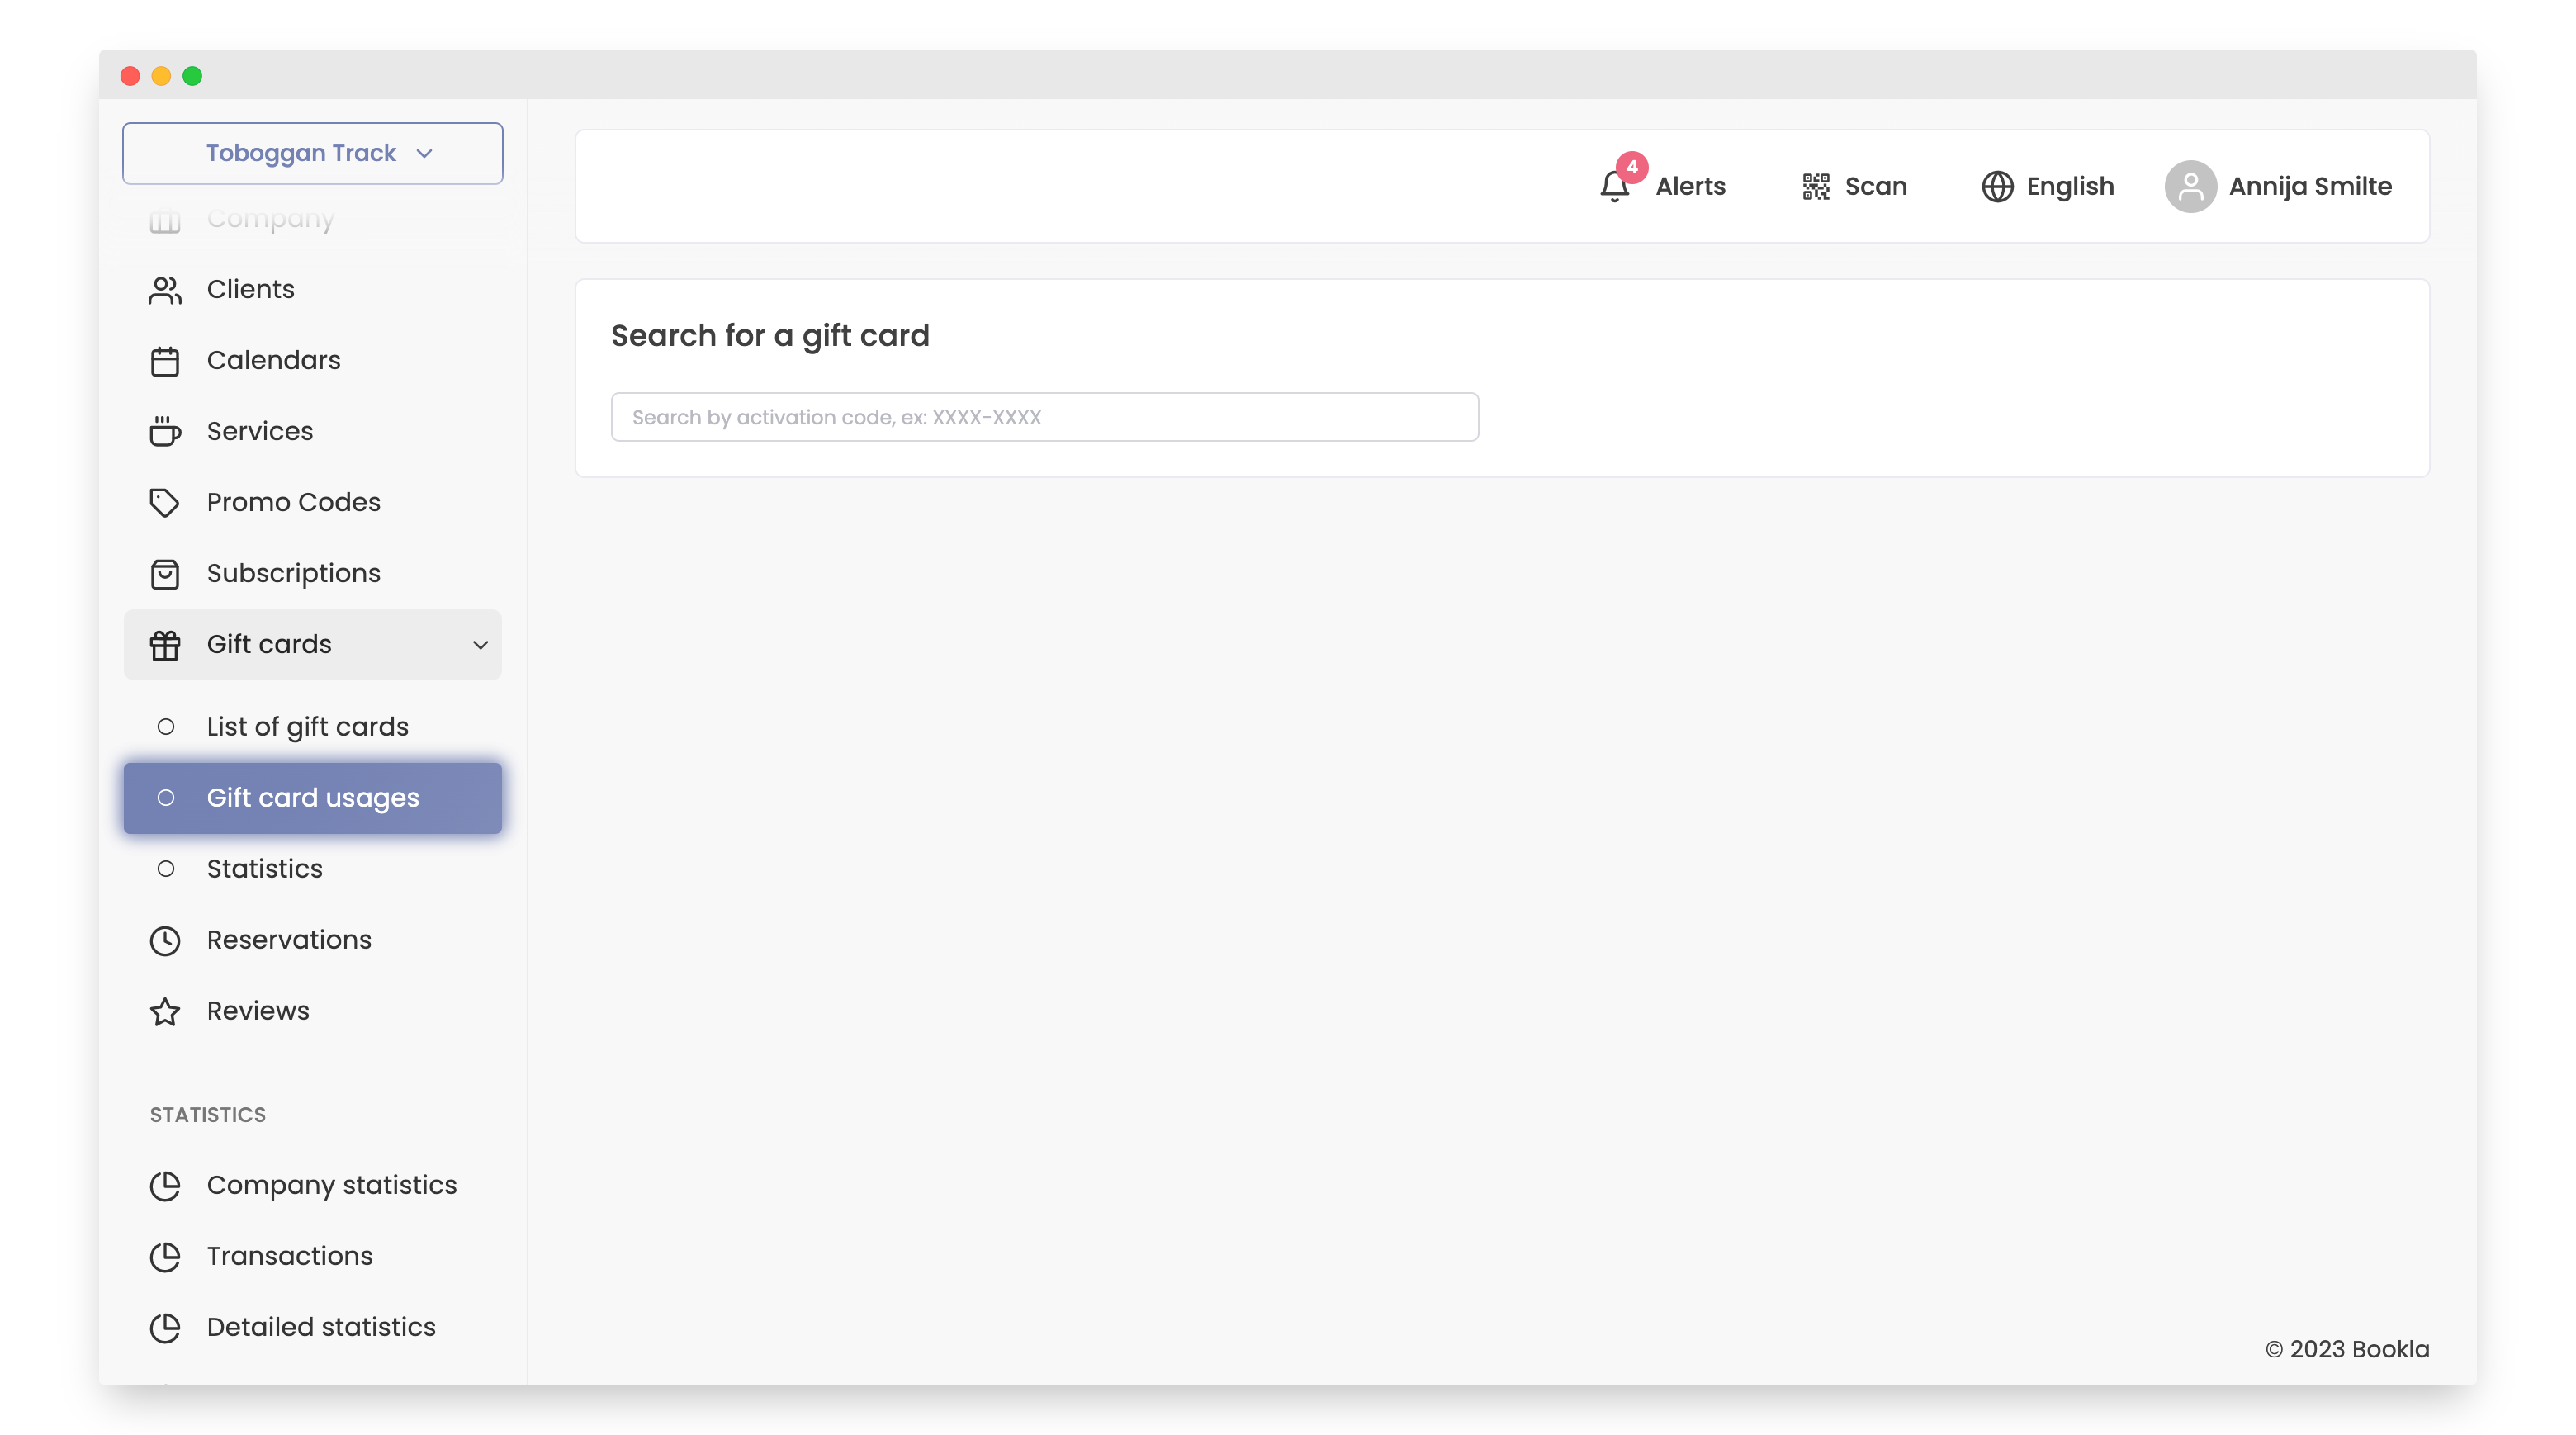
Task: Click the Calendars calendar icon
Action: pos(165,360)
